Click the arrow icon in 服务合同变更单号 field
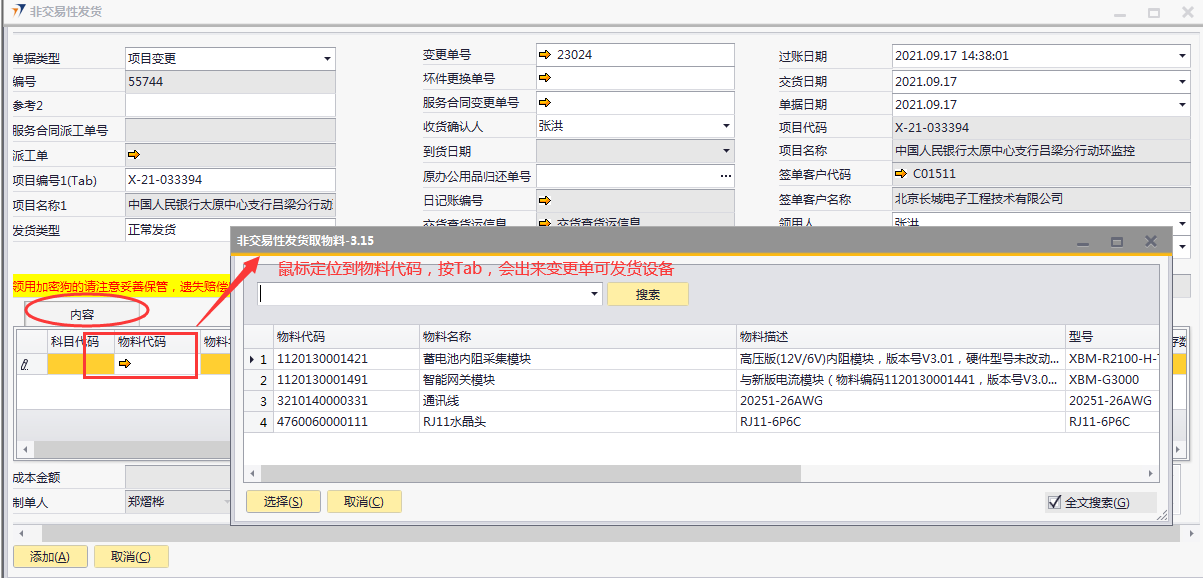The width and height of the screenshot is (1203, 578). point(544,102)
